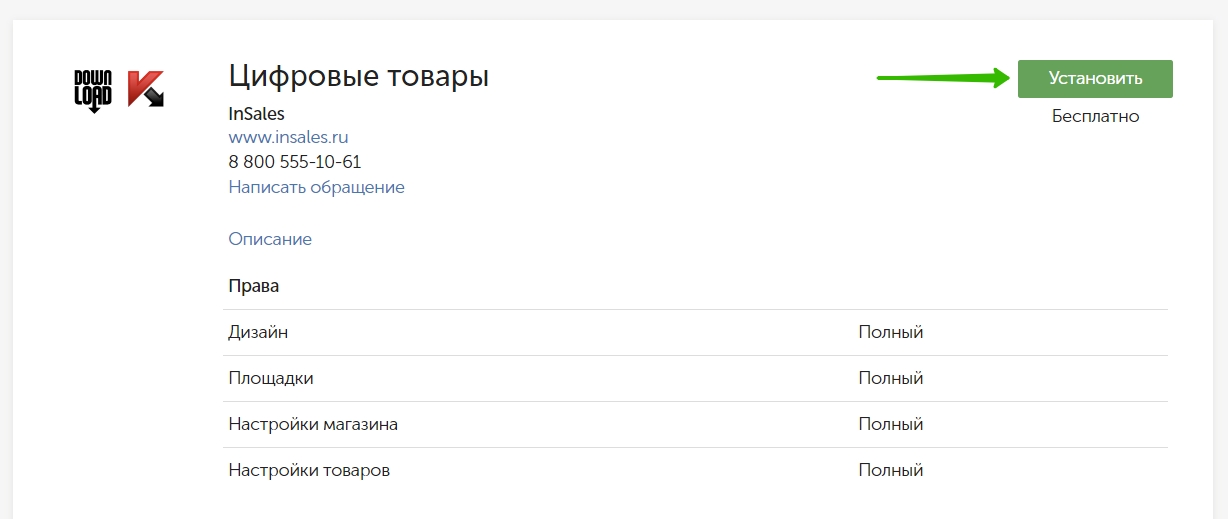This screenshot has width=1228, height=519.
Task: Click Полный value beside Настройки товаров
Action: 890,470
